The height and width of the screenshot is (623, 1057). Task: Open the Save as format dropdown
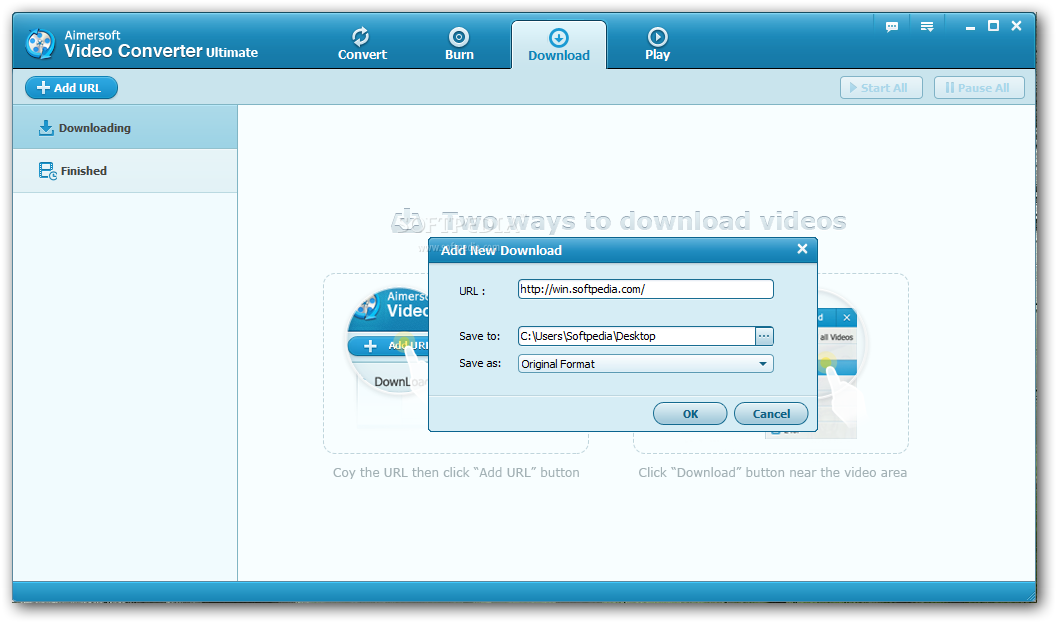[645, 364]
